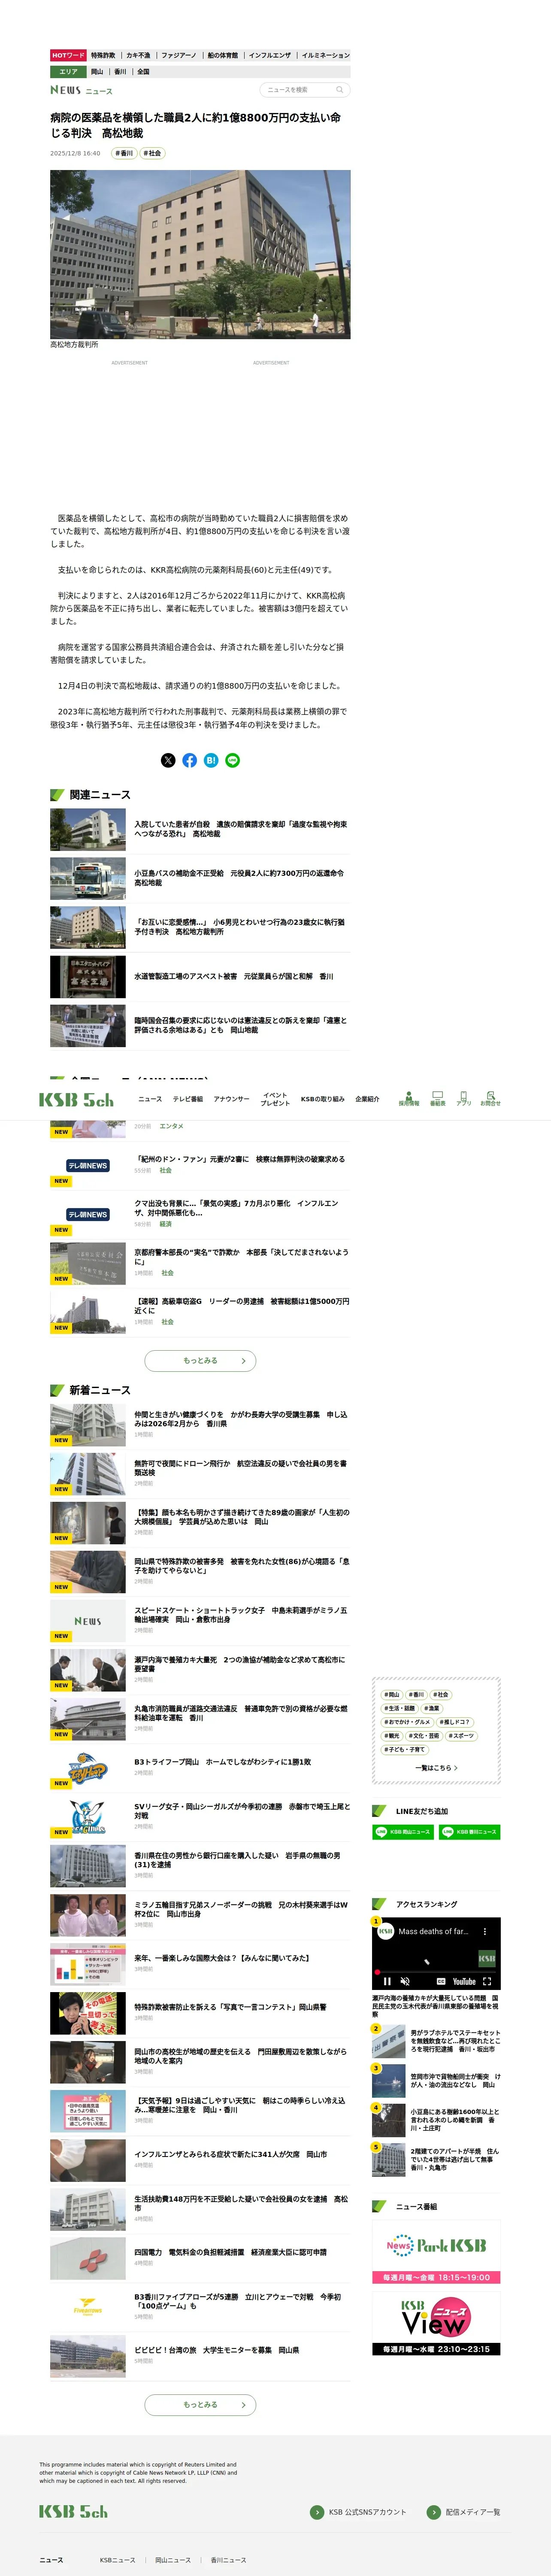
Task: Open the tag list via 一覧はこちら
Action: [436, 1768]
